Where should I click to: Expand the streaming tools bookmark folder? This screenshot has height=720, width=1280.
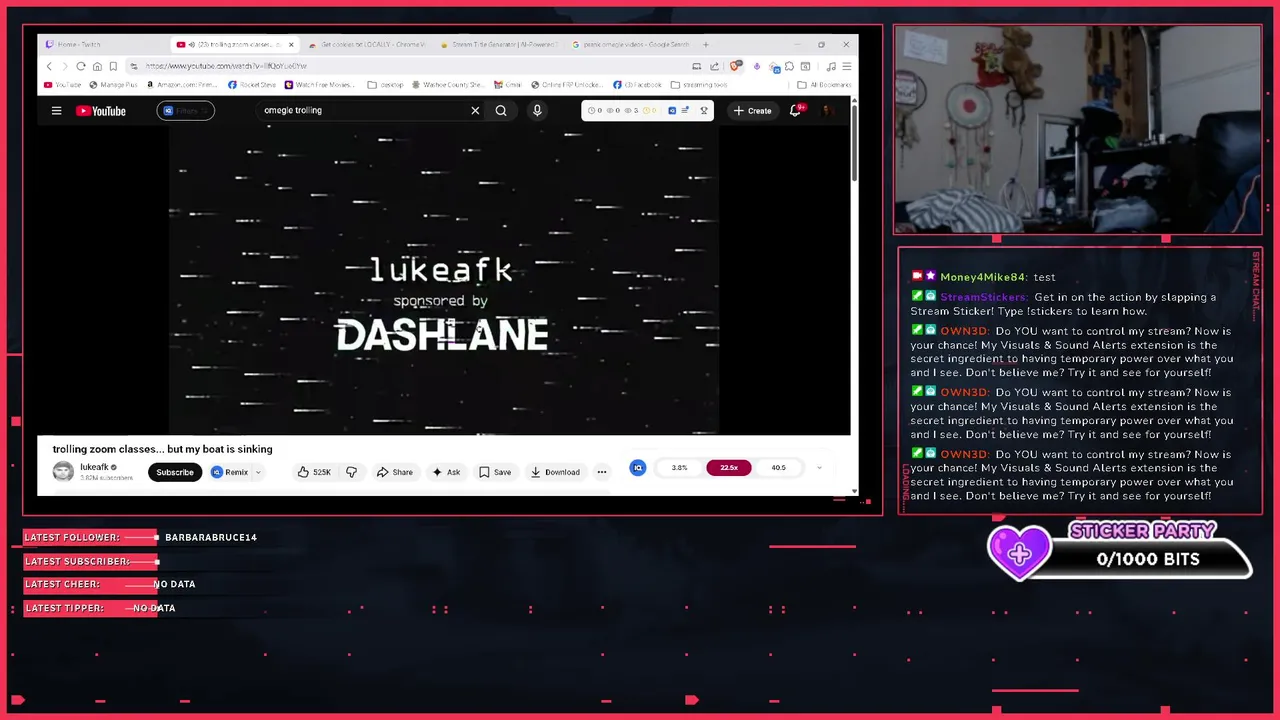click(x=698, y=85)
